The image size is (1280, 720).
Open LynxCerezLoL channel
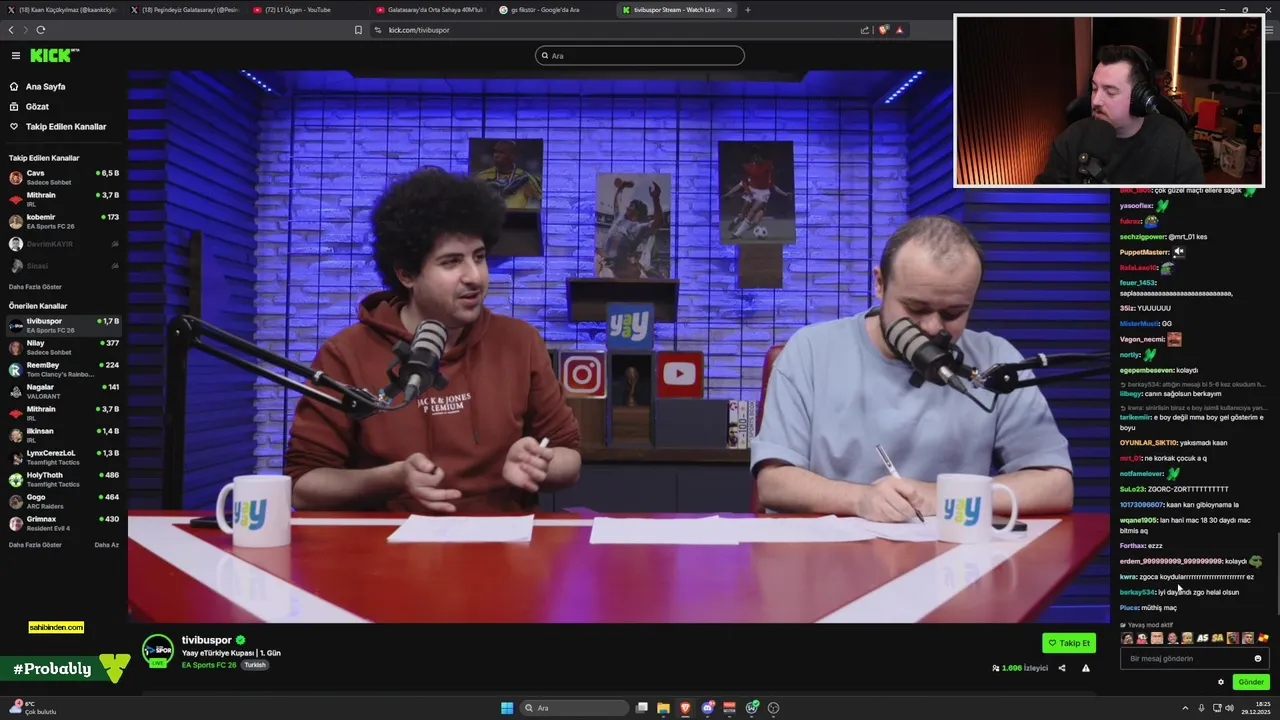click(63, 457)
